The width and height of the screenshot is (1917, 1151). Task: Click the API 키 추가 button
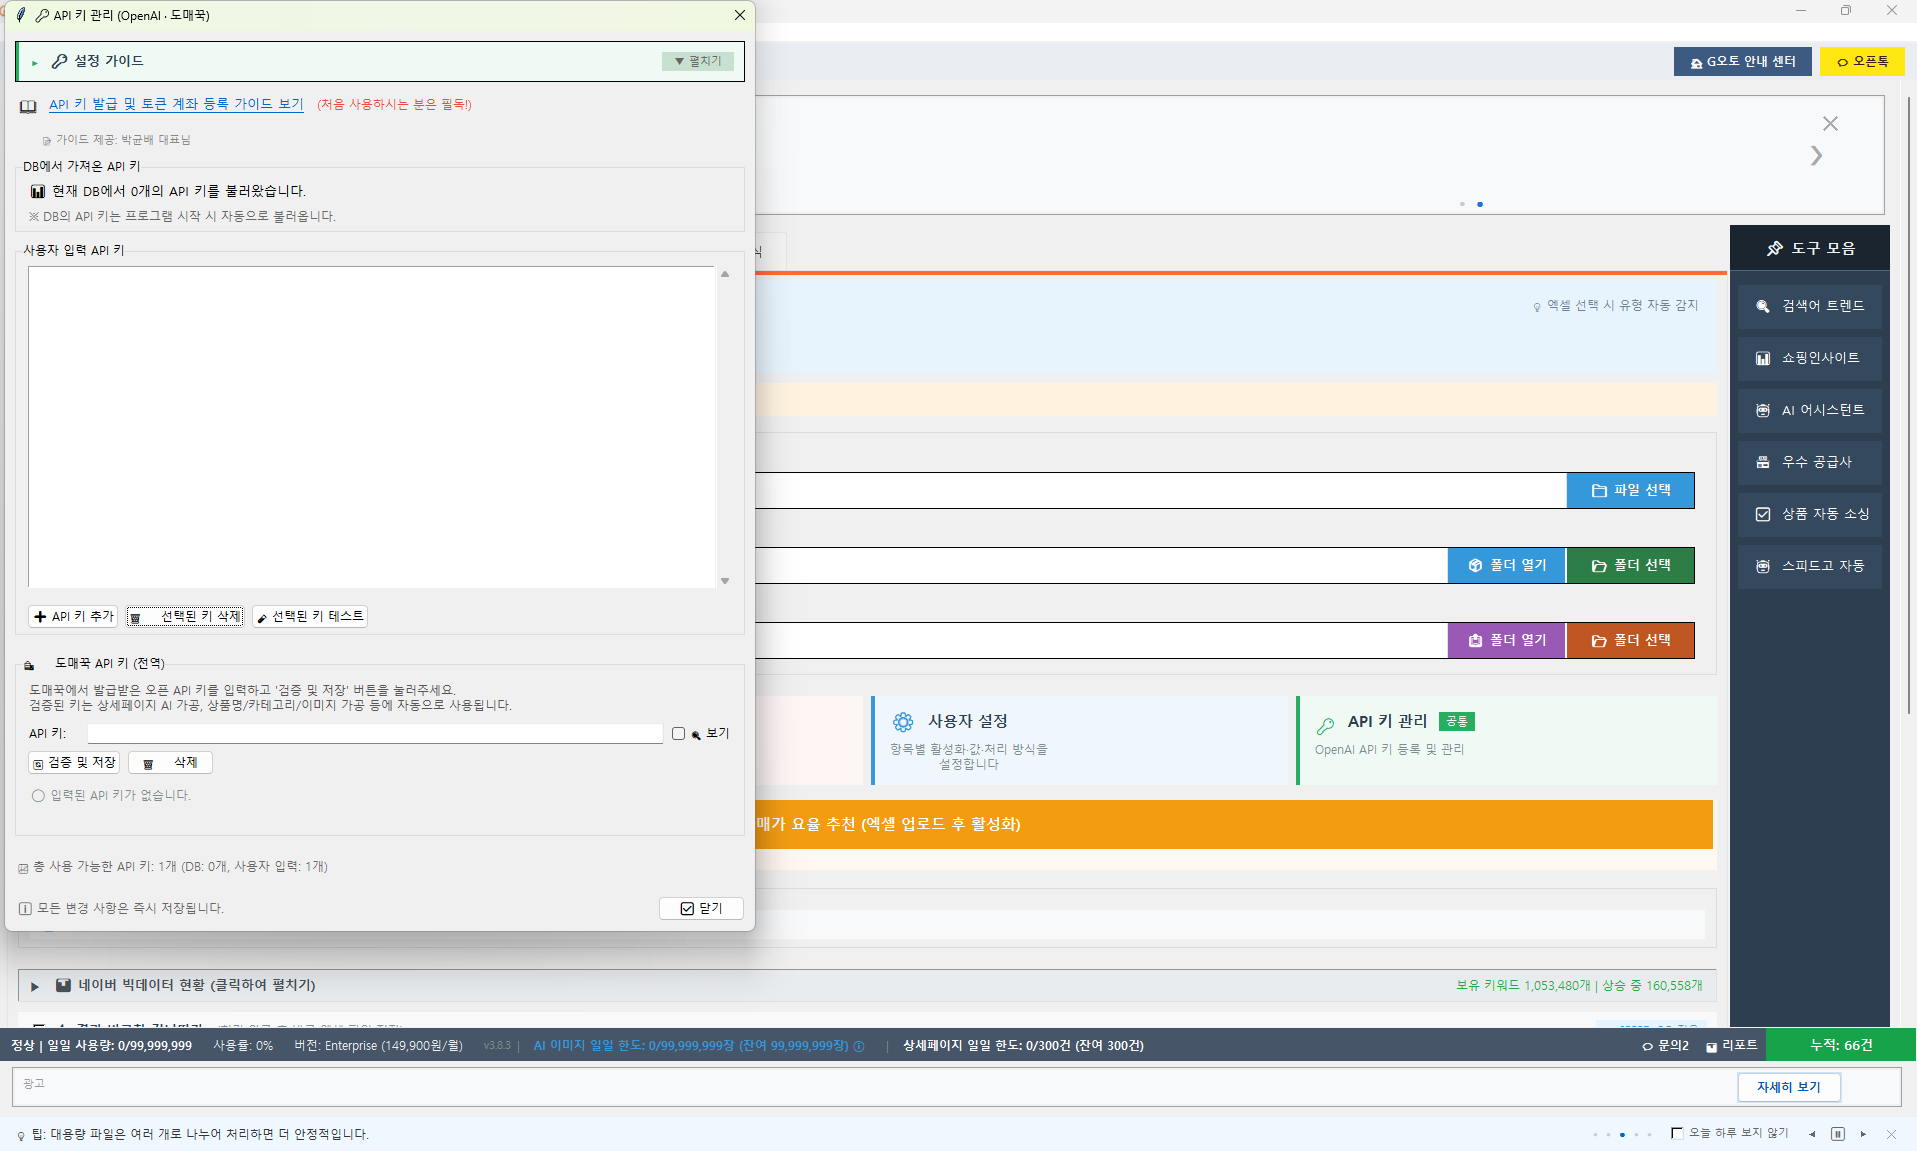[73, 617]
